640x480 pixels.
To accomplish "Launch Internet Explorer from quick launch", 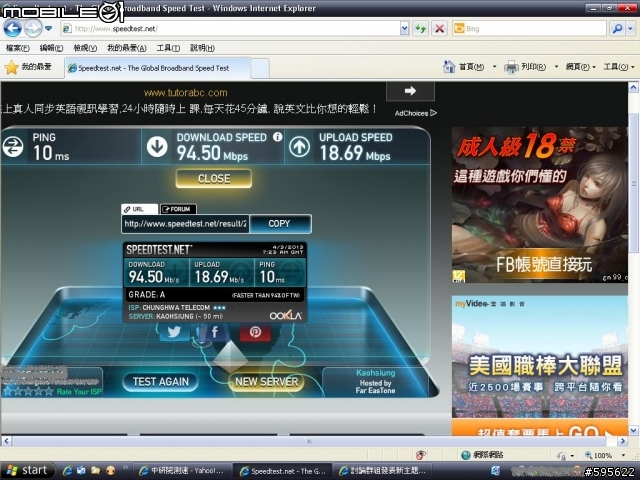I will pos(67,471).
